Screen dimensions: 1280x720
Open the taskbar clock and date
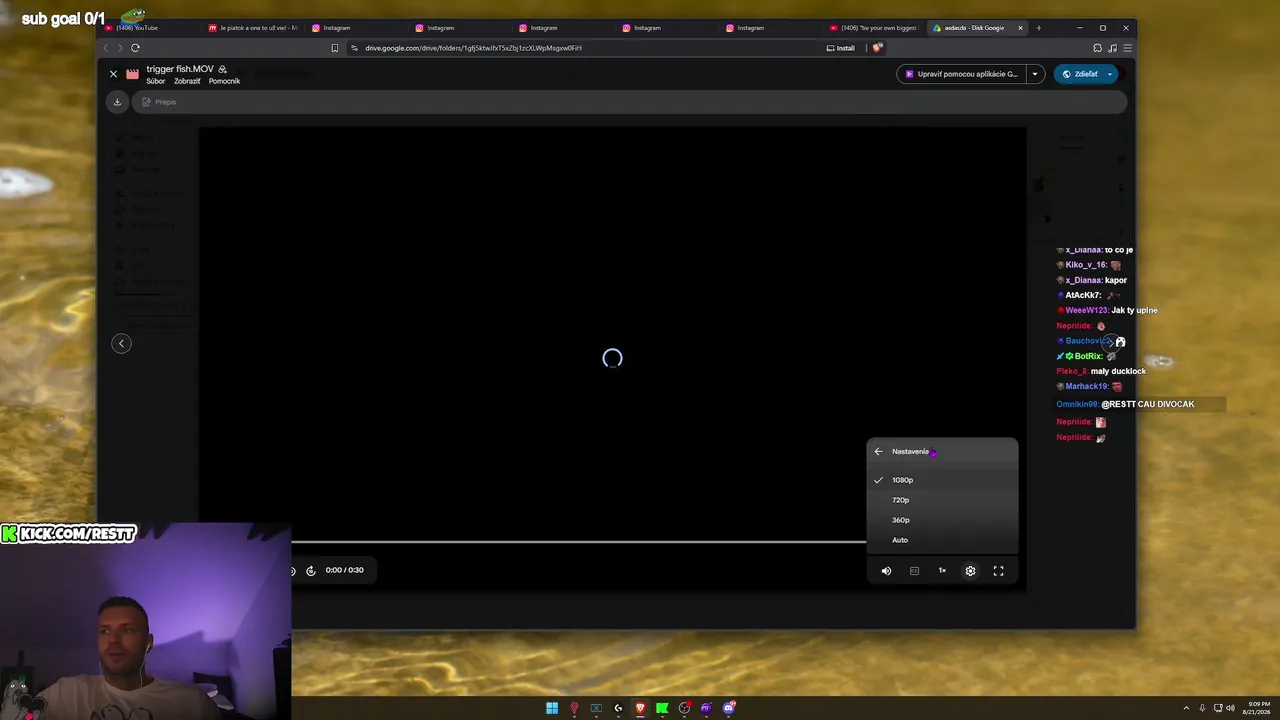click(1258, 708)
